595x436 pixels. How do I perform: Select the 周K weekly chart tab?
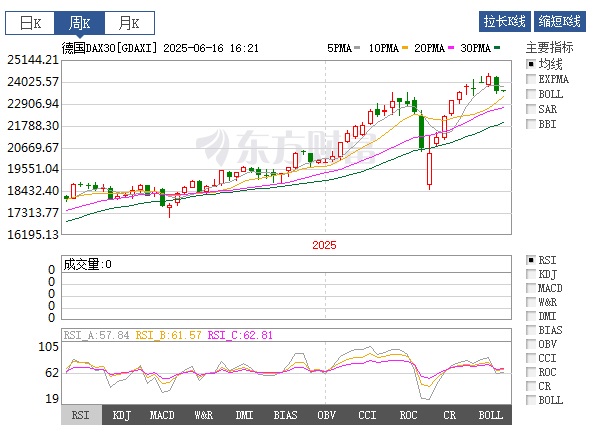click(80, 23)
